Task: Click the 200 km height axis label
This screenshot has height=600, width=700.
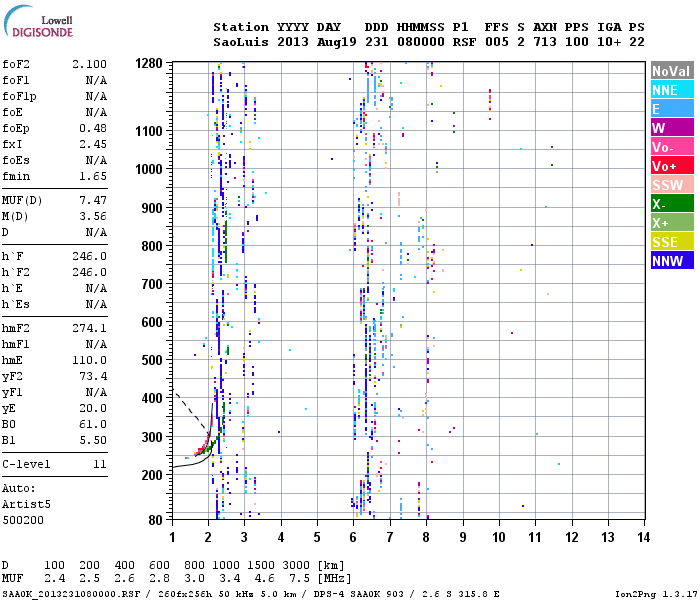Action: coord(152,475)
